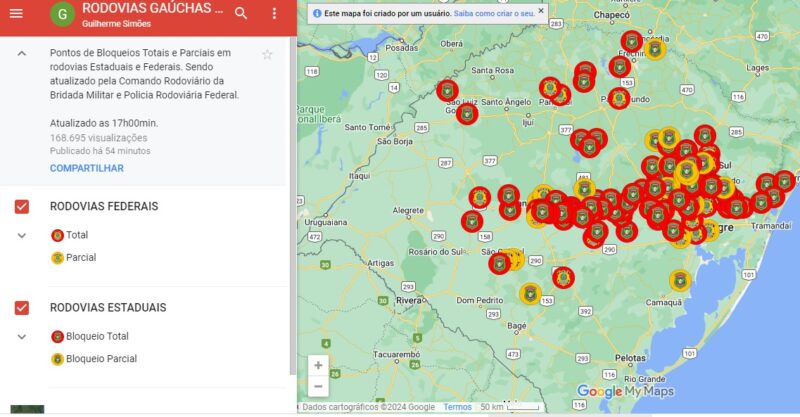Collapse the Rodovias Estaduais legend
Viewport: 800px width, 417px height.
(x=22, y=337)
